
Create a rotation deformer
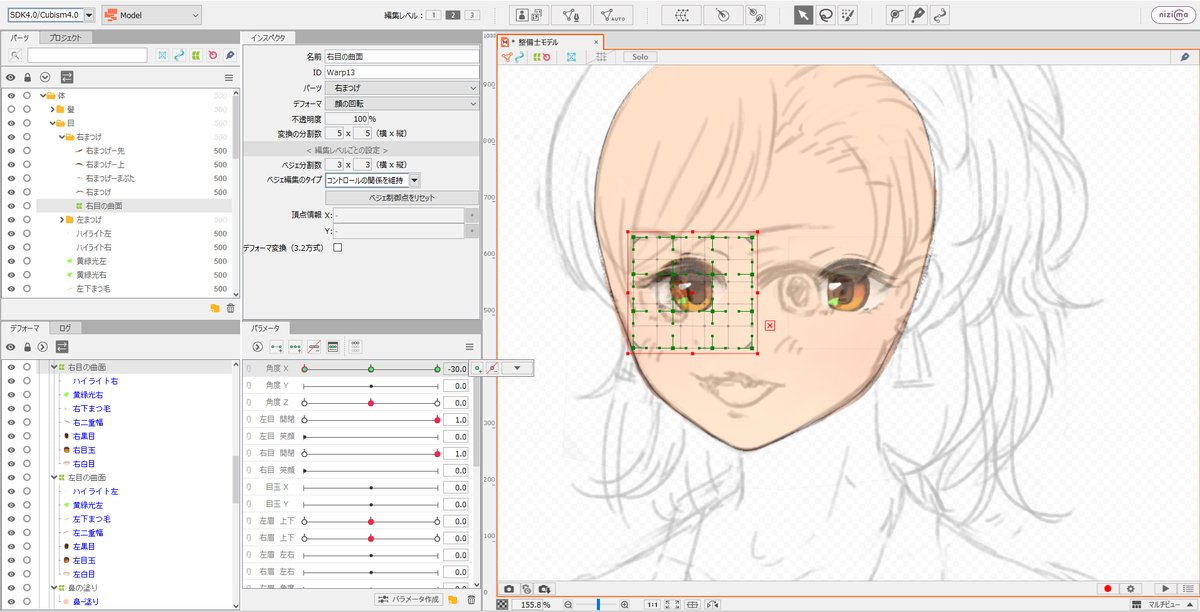(x=723, y=15)
